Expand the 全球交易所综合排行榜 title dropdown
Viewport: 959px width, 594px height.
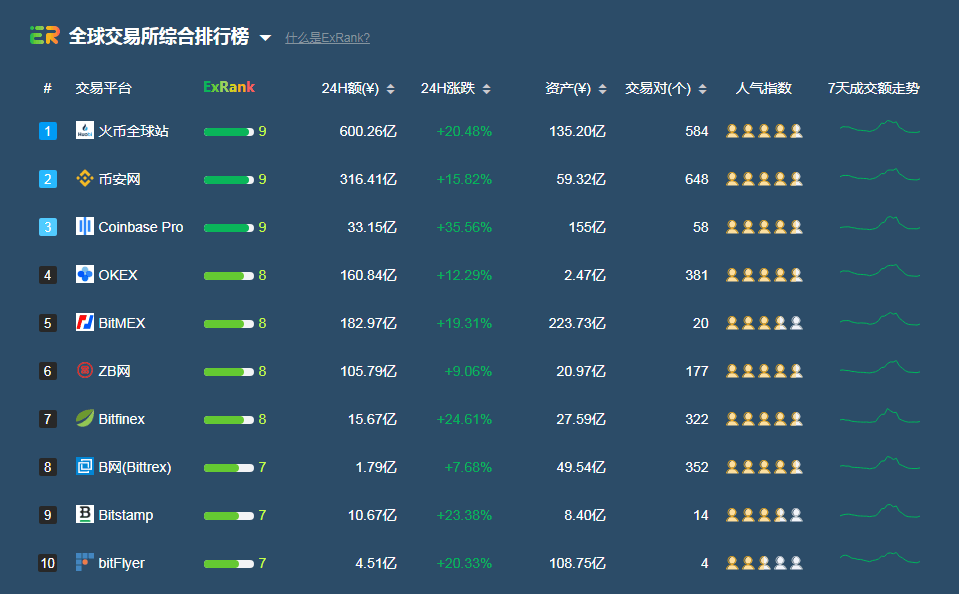[265, 38]
